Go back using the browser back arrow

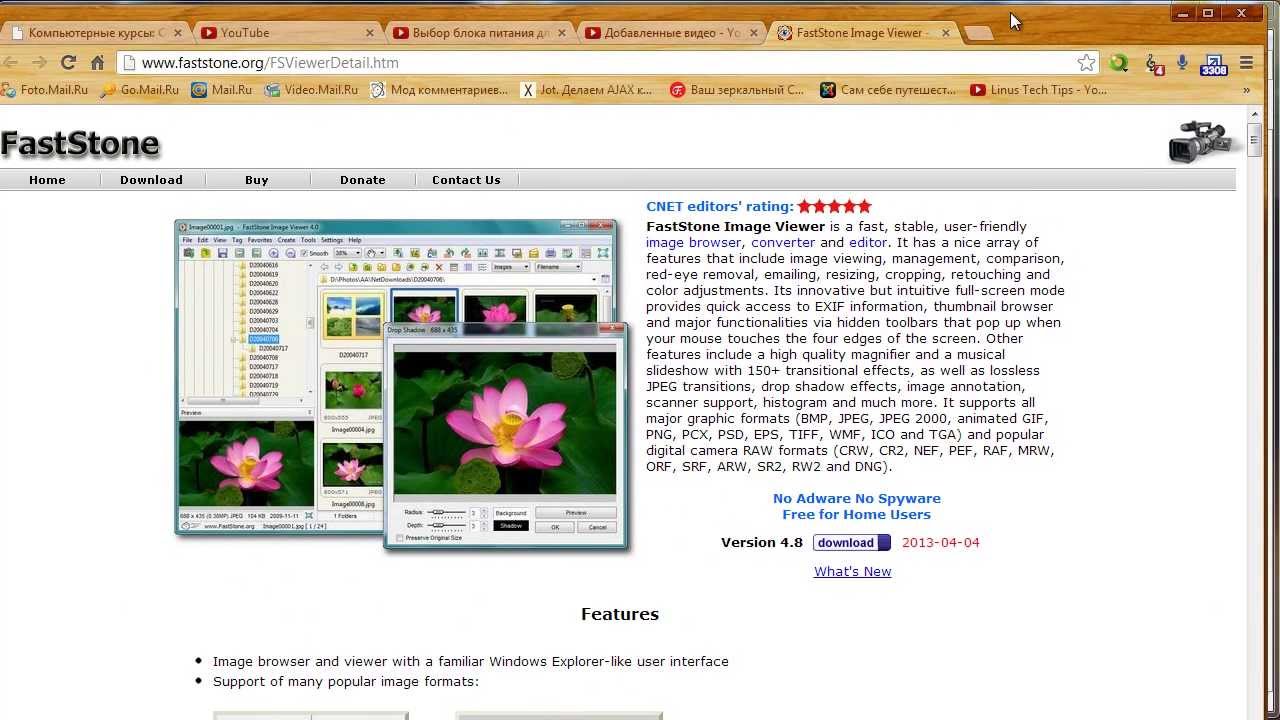pos(11,62)
